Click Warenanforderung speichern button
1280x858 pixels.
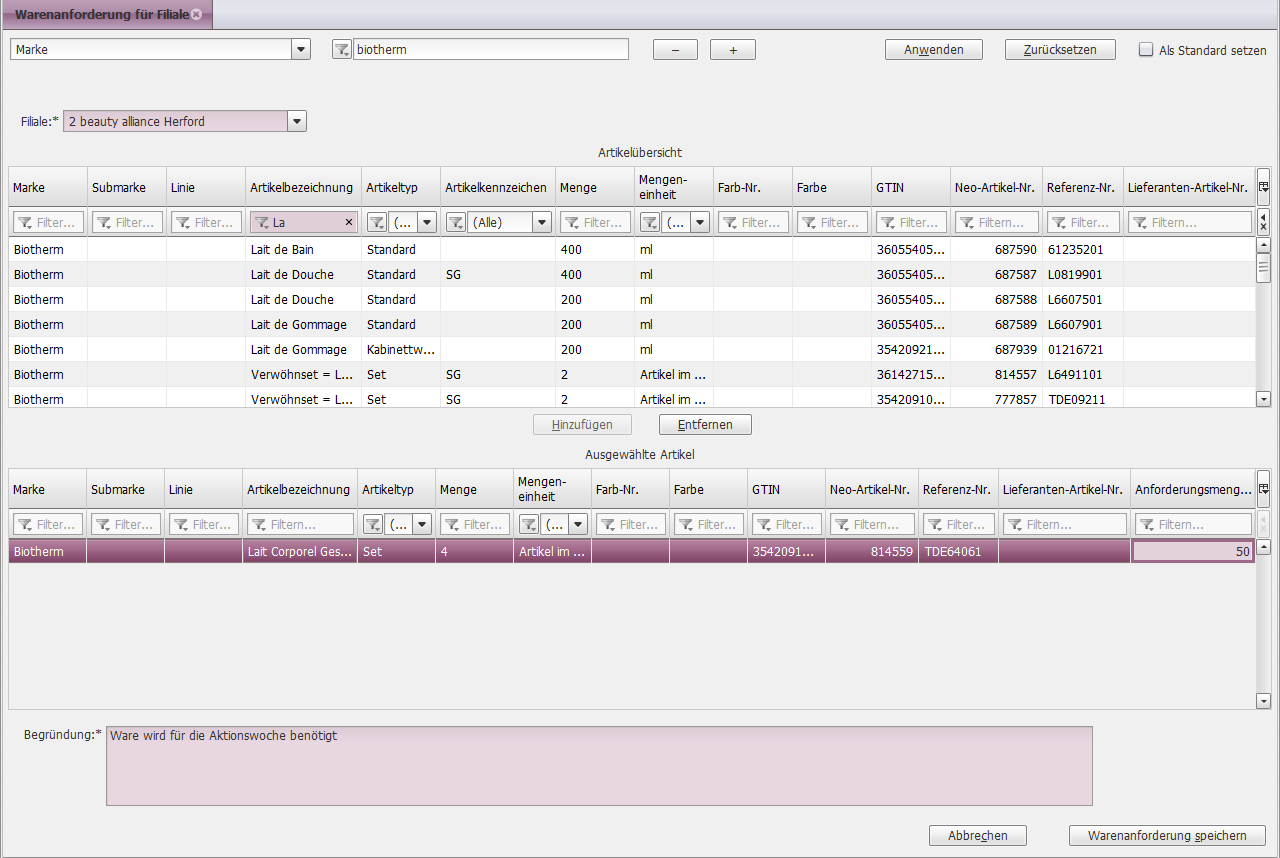coord(1167,836)
